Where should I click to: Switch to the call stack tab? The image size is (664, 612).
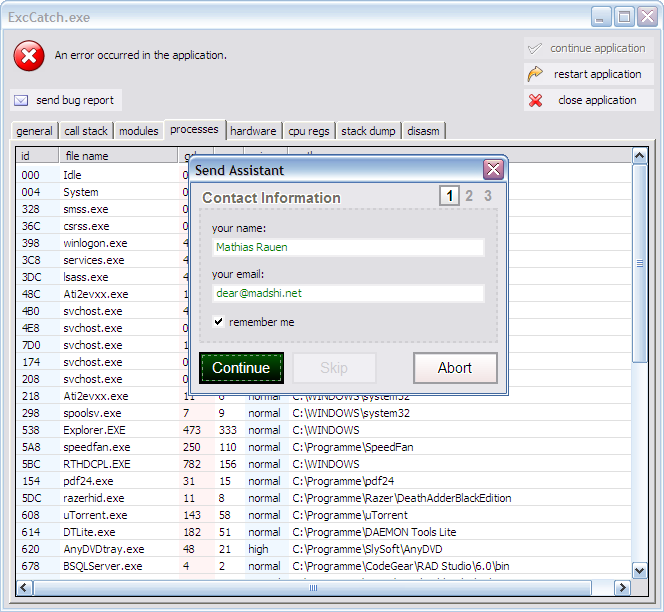click(x=86, y=131)
